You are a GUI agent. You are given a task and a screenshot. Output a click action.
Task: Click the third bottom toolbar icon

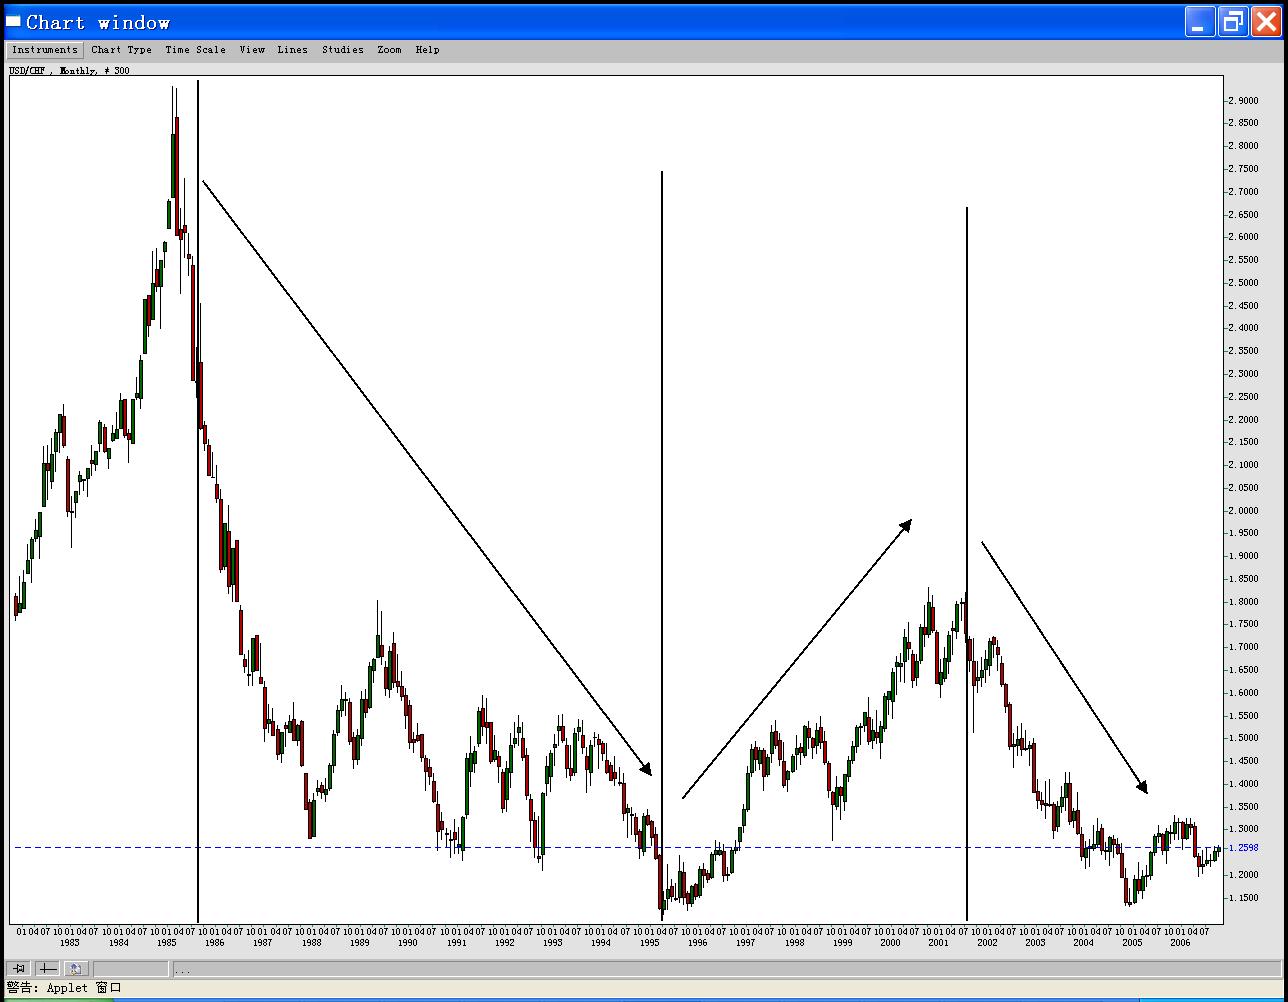point(77,968)
